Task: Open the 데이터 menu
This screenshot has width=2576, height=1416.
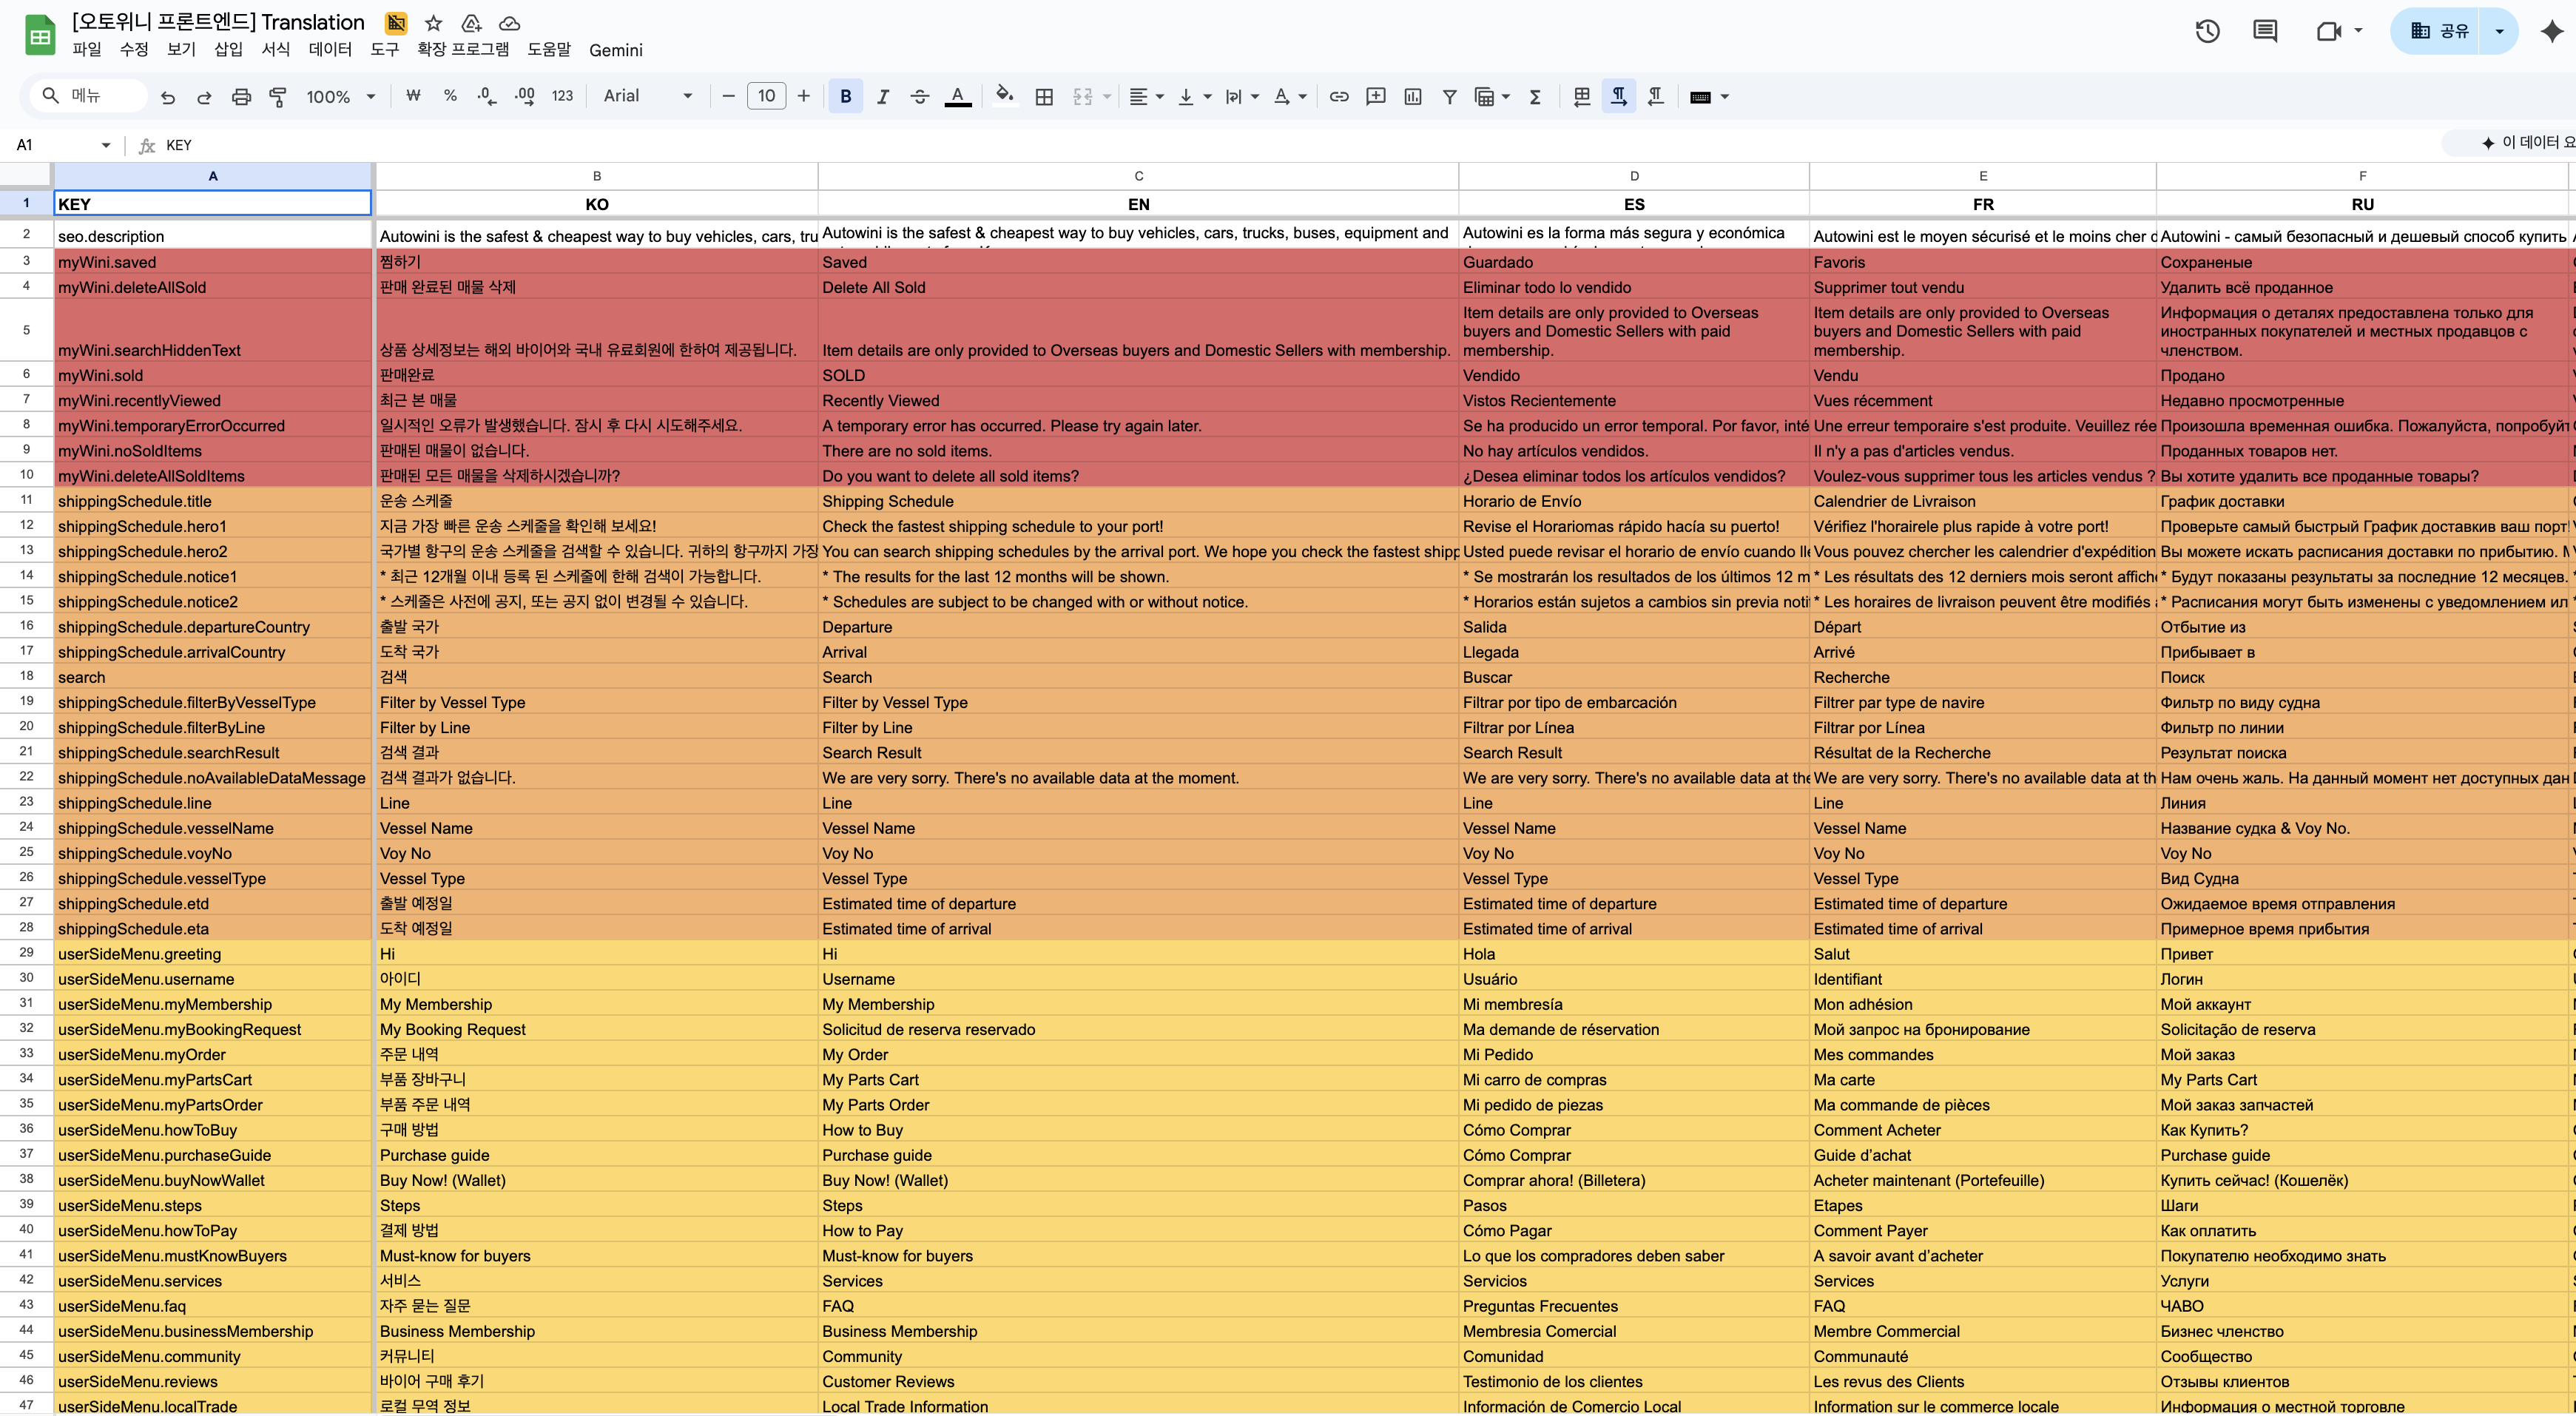Action: tap(329, 50)
